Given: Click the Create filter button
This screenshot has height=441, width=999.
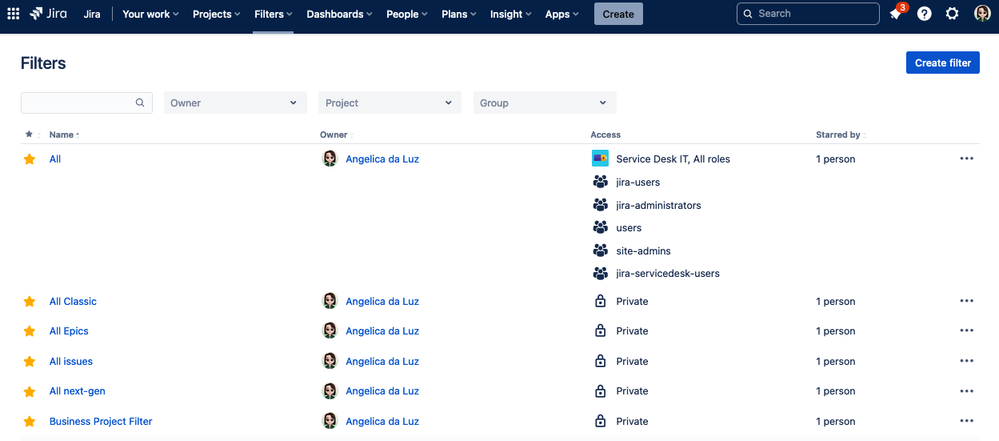Looking at the screenshot, I should (x=943, y=62).
